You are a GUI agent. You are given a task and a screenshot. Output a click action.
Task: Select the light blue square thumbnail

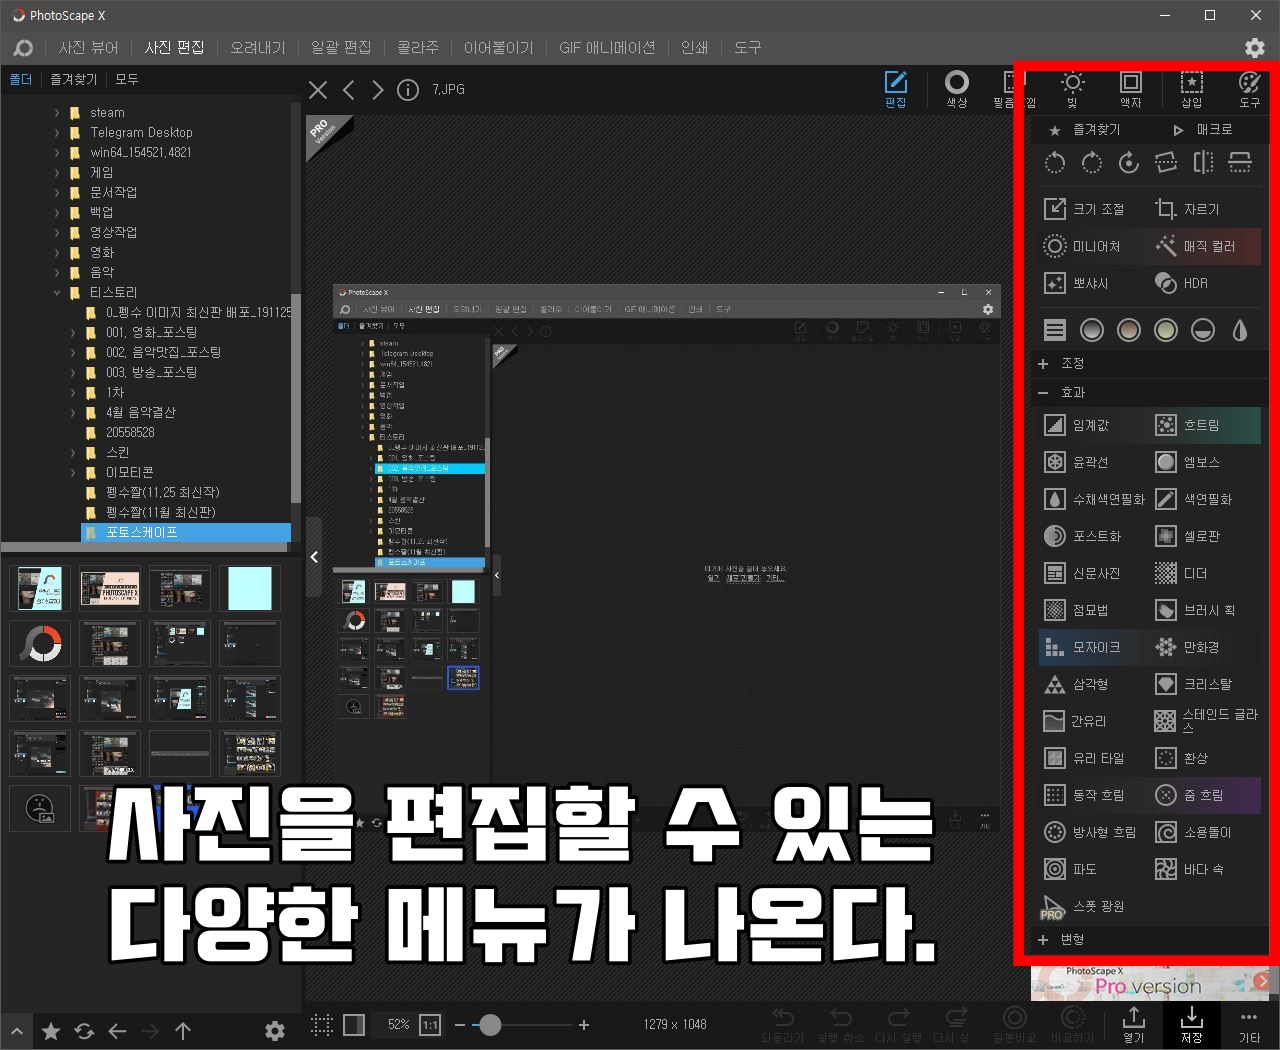[249, 589]
